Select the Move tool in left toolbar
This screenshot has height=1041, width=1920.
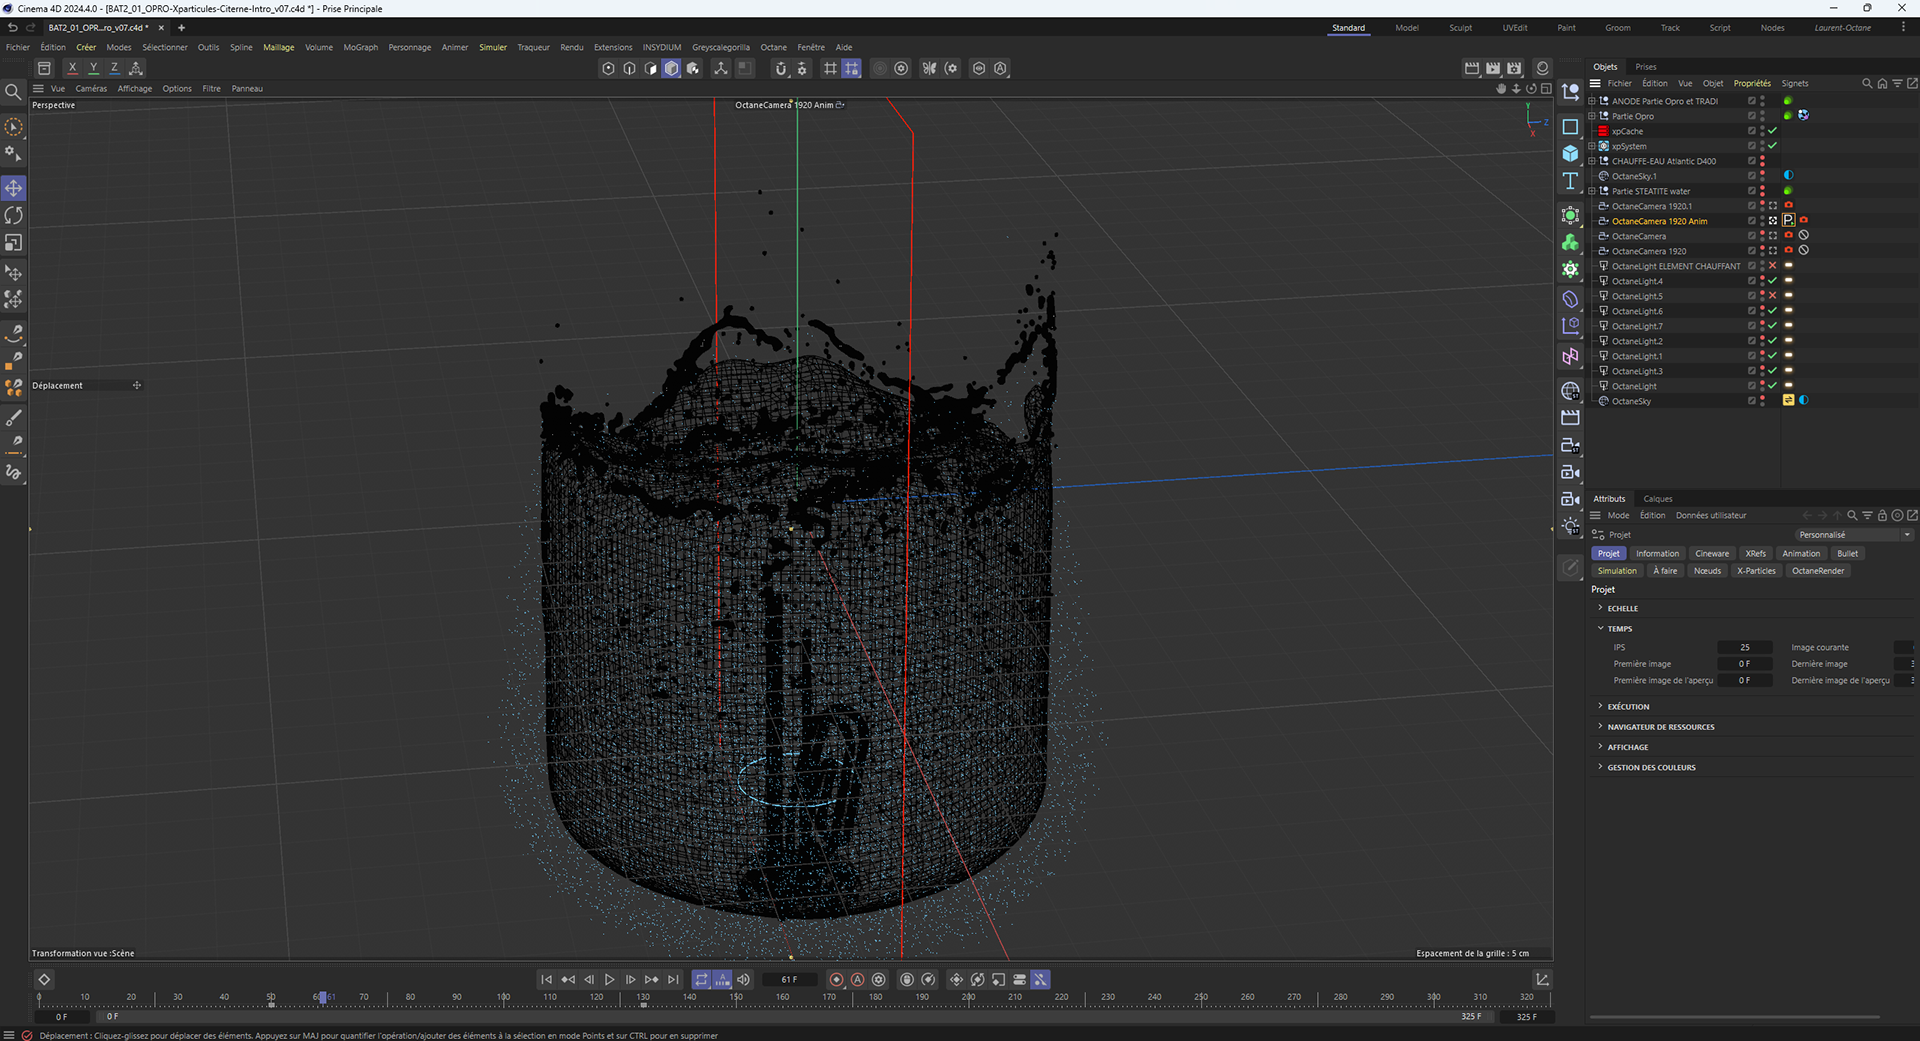pos(13,188)
